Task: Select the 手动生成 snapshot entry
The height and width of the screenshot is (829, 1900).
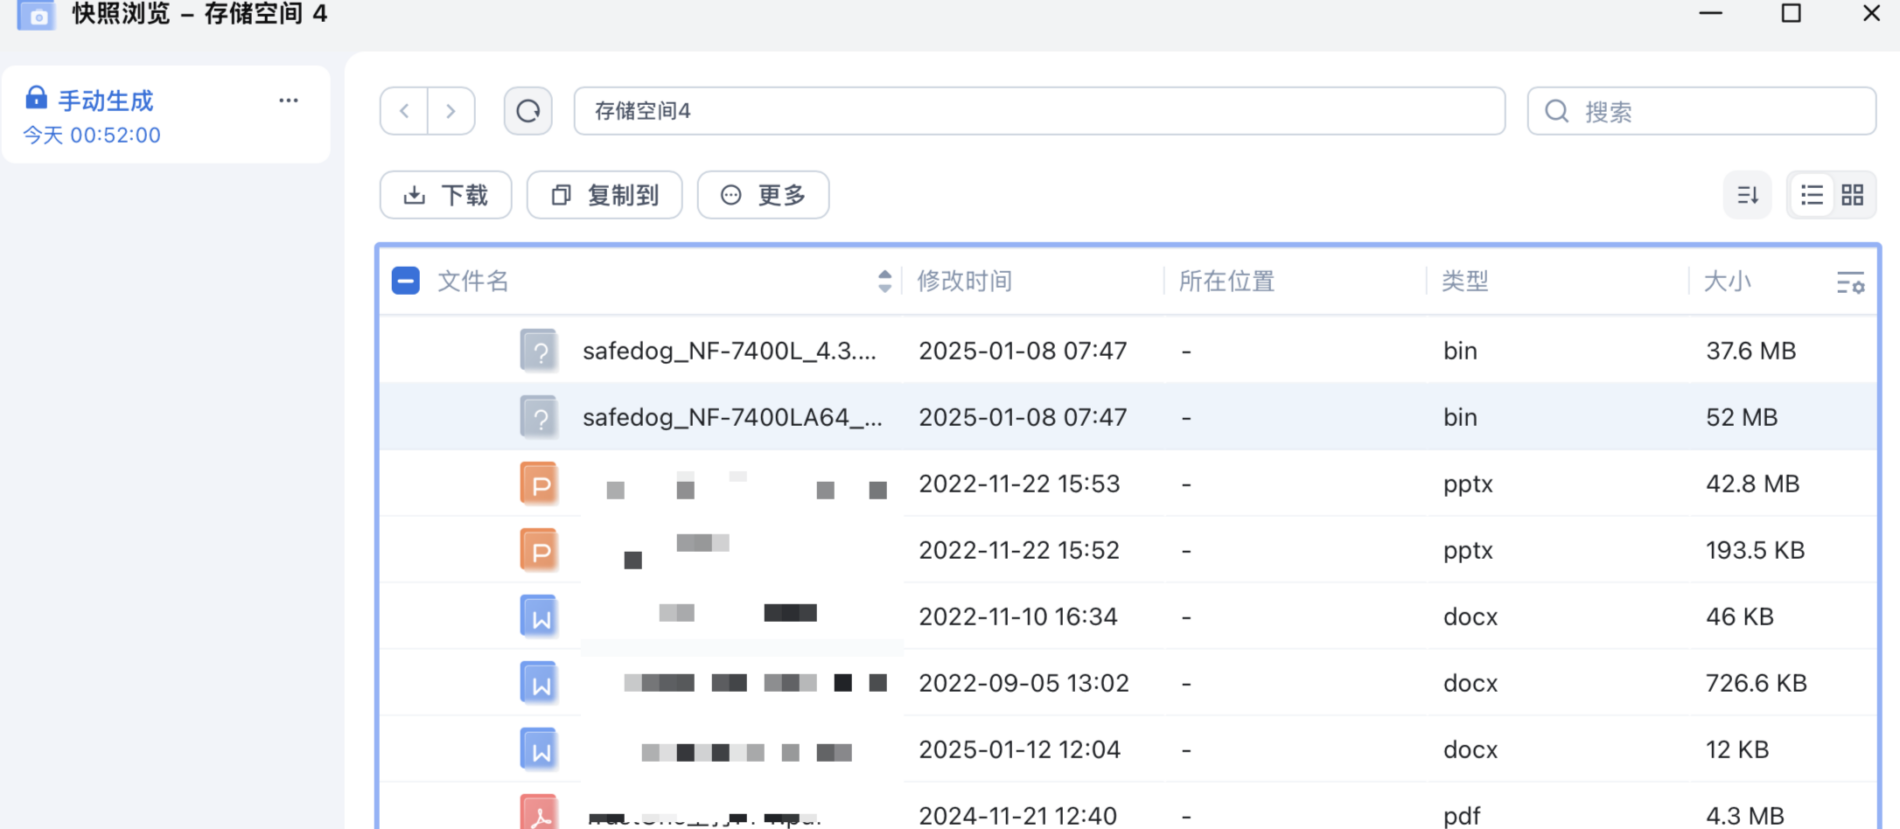Action: [x=105, y=101]
